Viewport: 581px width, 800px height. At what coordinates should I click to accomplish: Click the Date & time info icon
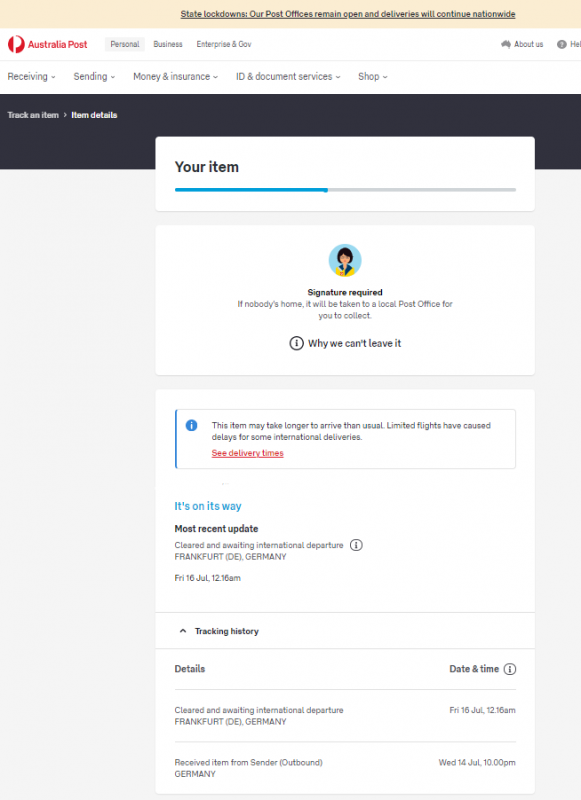pos(510,669)
